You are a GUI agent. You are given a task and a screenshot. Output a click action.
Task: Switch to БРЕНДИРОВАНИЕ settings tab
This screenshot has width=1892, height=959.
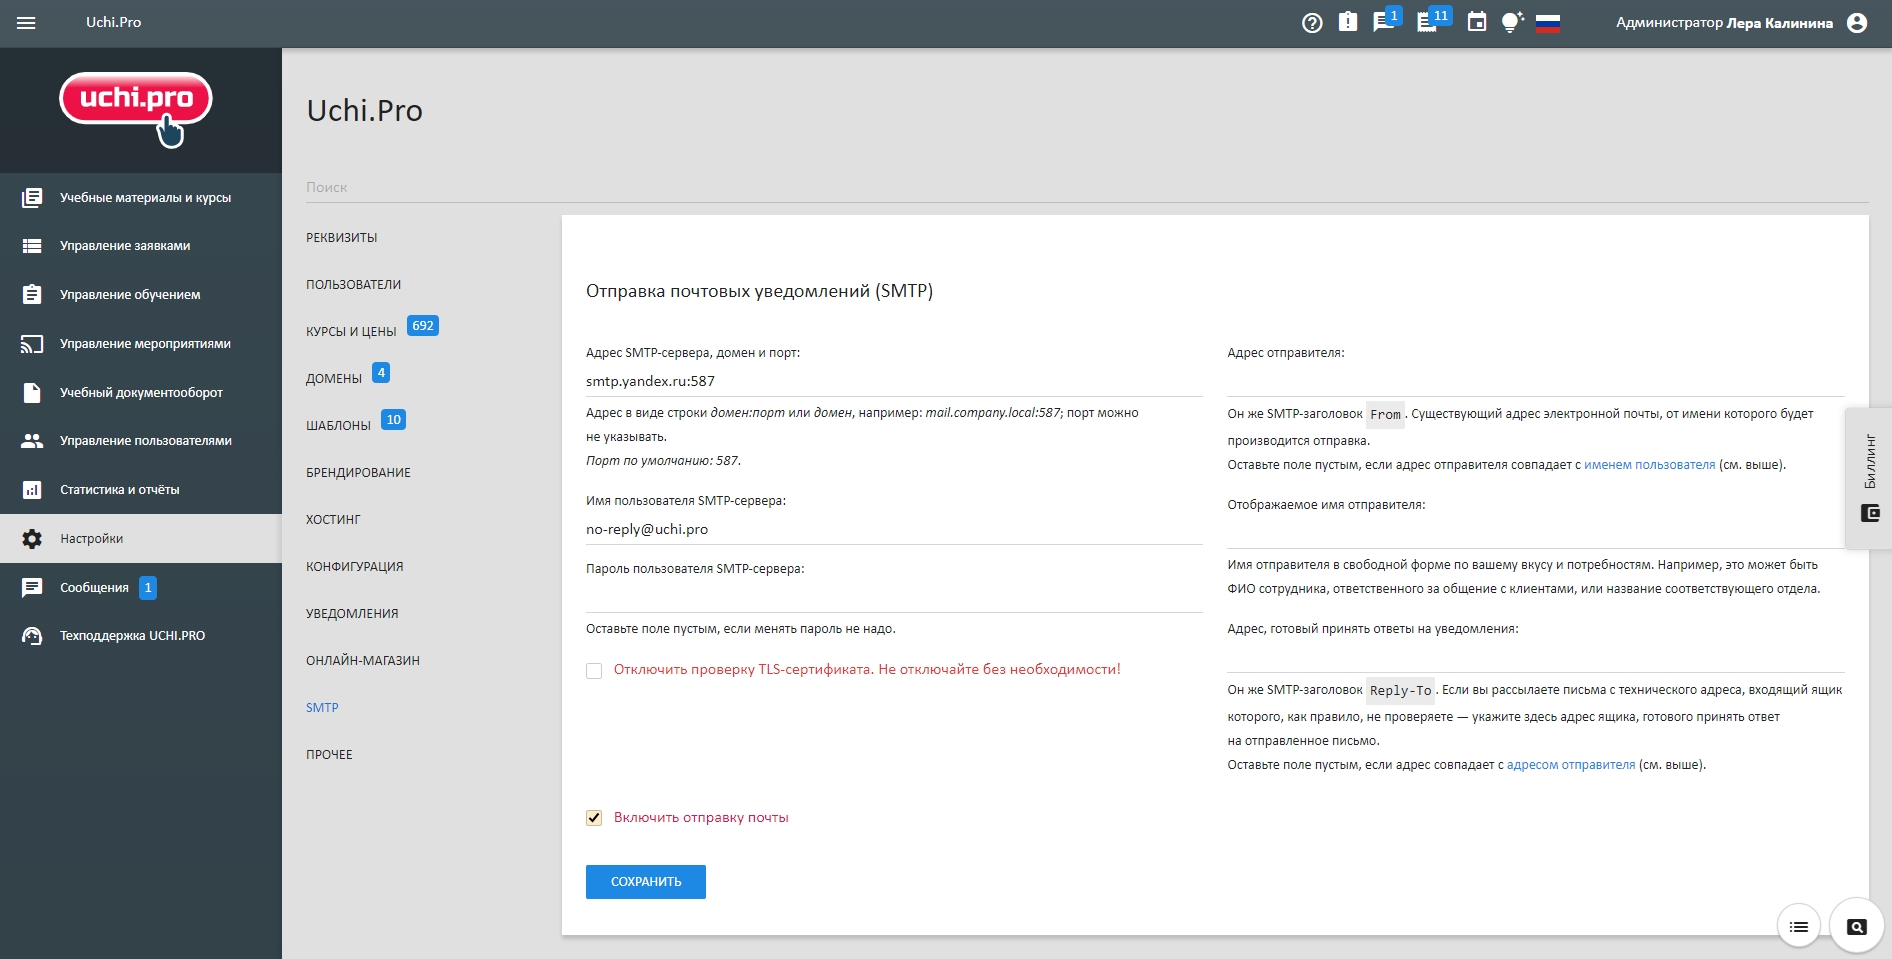coord(358,473)
